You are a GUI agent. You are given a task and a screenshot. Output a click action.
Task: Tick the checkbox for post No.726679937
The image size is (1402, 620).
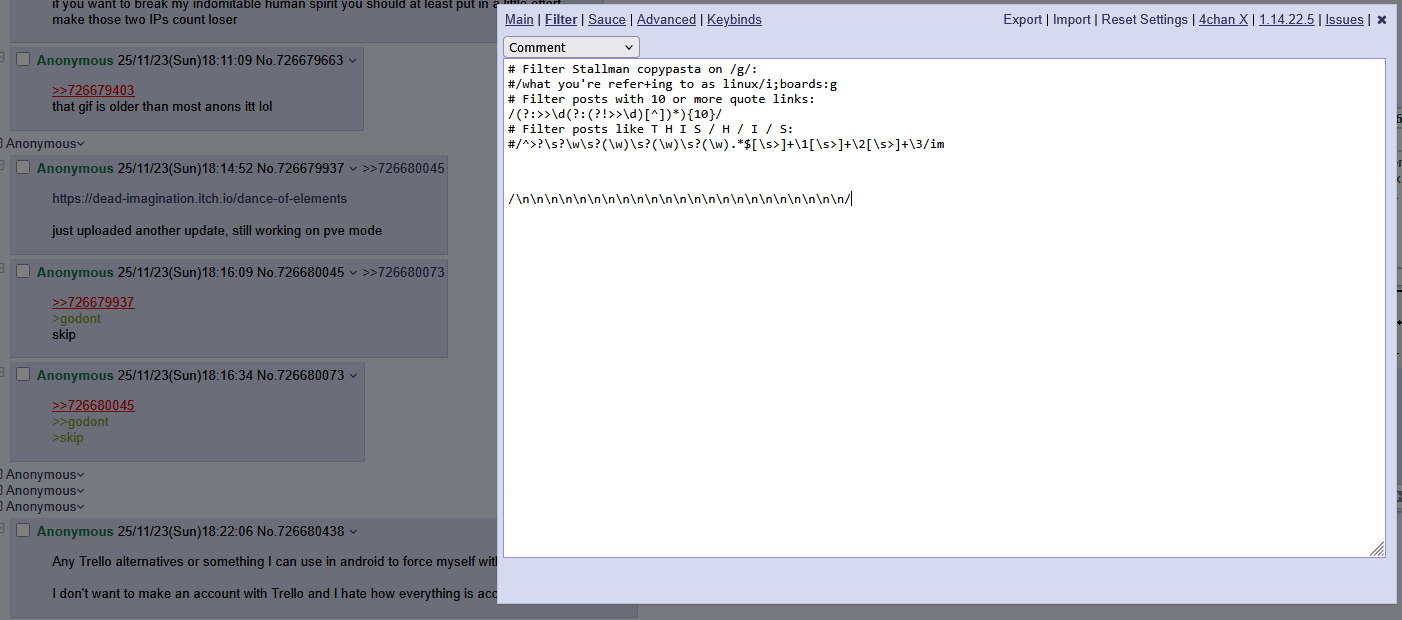pyautogui.click(x=24, y=168)
